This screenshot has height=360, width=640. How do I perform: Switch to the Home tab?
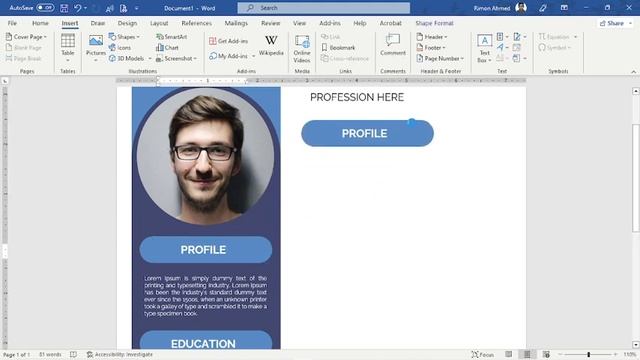click(40, 23)
